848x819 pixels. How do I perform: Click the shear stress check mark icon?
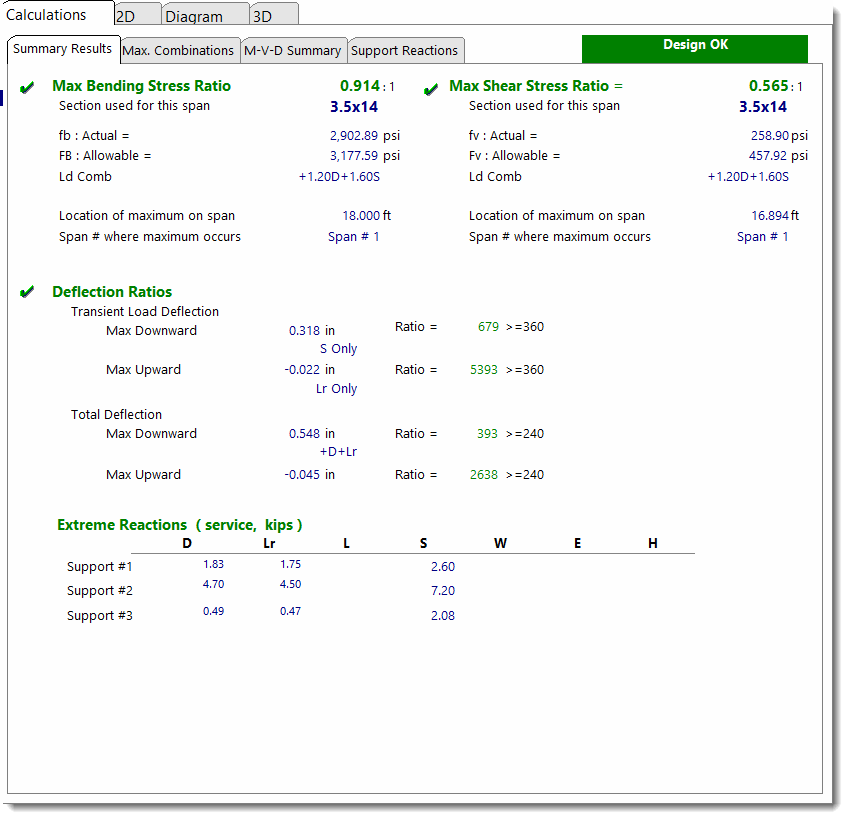[x=431, y=87]
